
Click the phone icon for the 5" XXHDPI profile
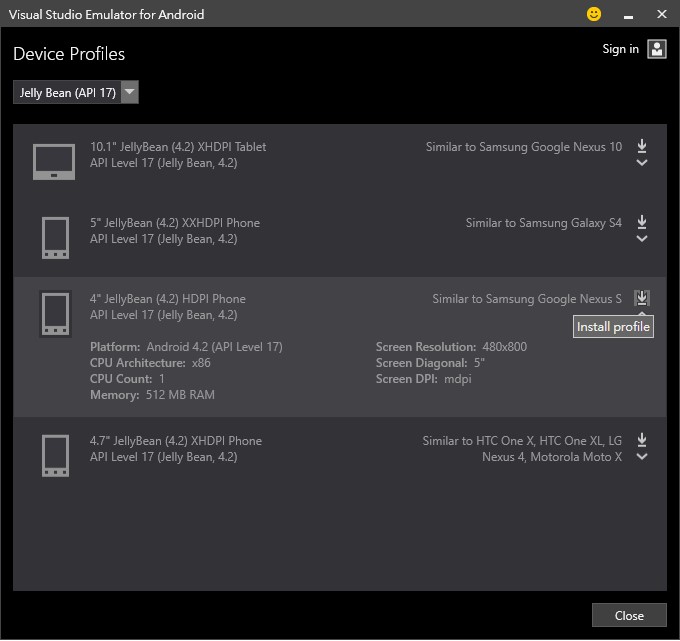[x=55, y=238]
